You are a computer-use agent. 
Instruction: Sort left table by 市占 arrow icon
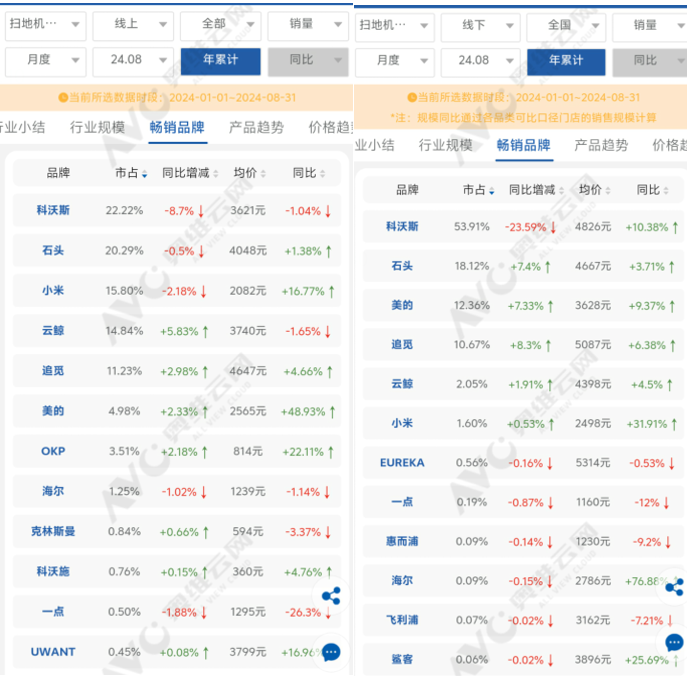145,174
